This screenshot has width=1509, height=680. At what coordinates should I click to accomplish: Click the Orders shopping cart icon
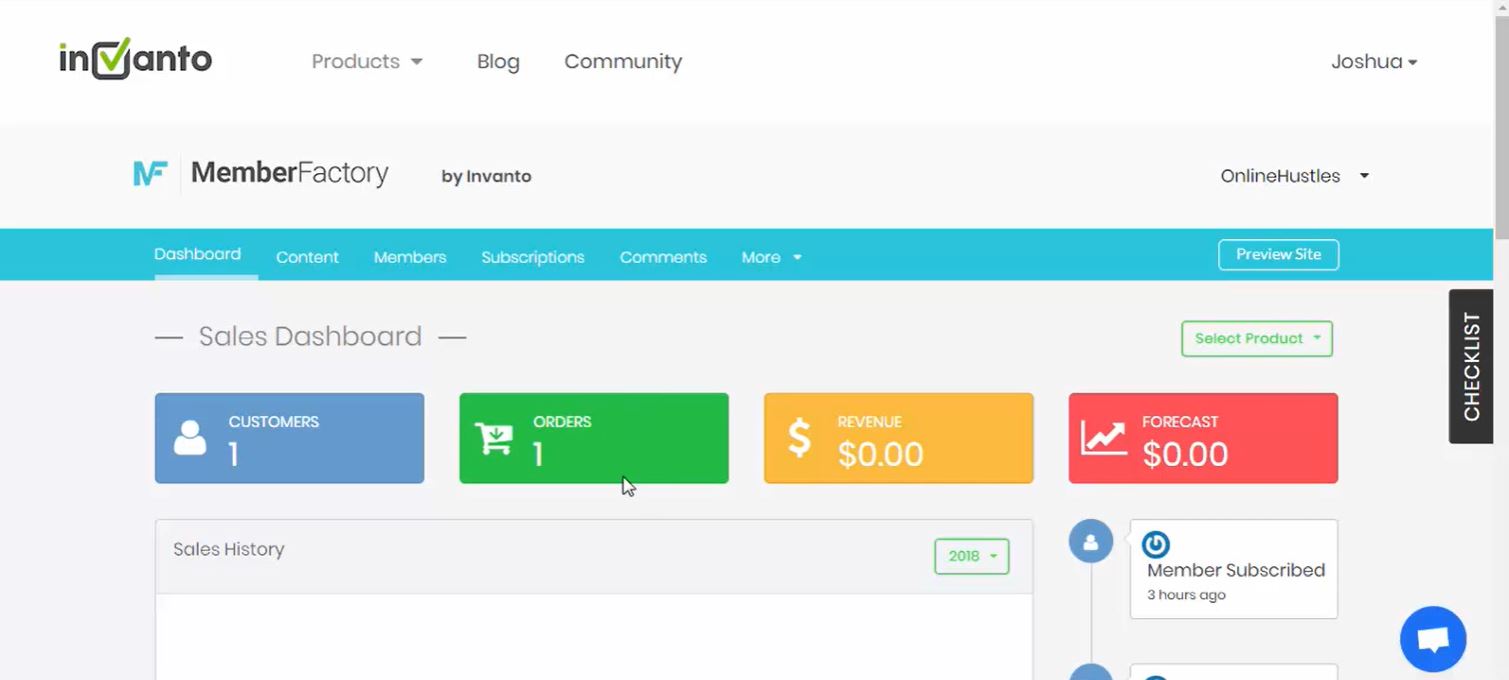click(x=493, y=438)
